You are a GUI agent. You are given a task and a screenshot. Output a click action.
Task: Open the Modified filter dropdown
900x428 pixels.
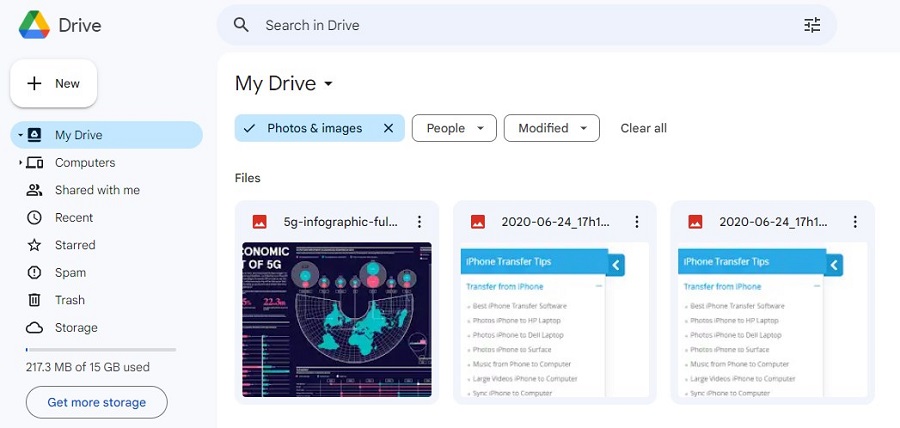coord(552,128)
